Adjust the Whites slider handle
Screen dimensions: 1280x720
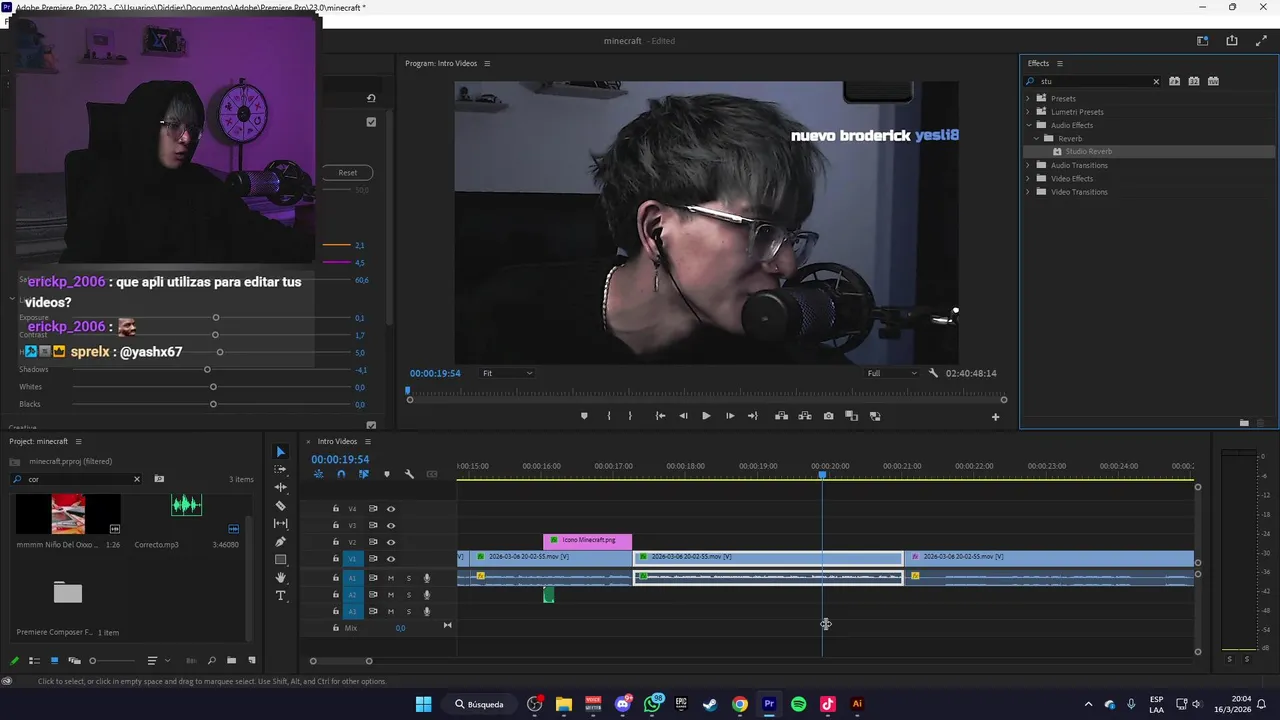pos(213,387)
